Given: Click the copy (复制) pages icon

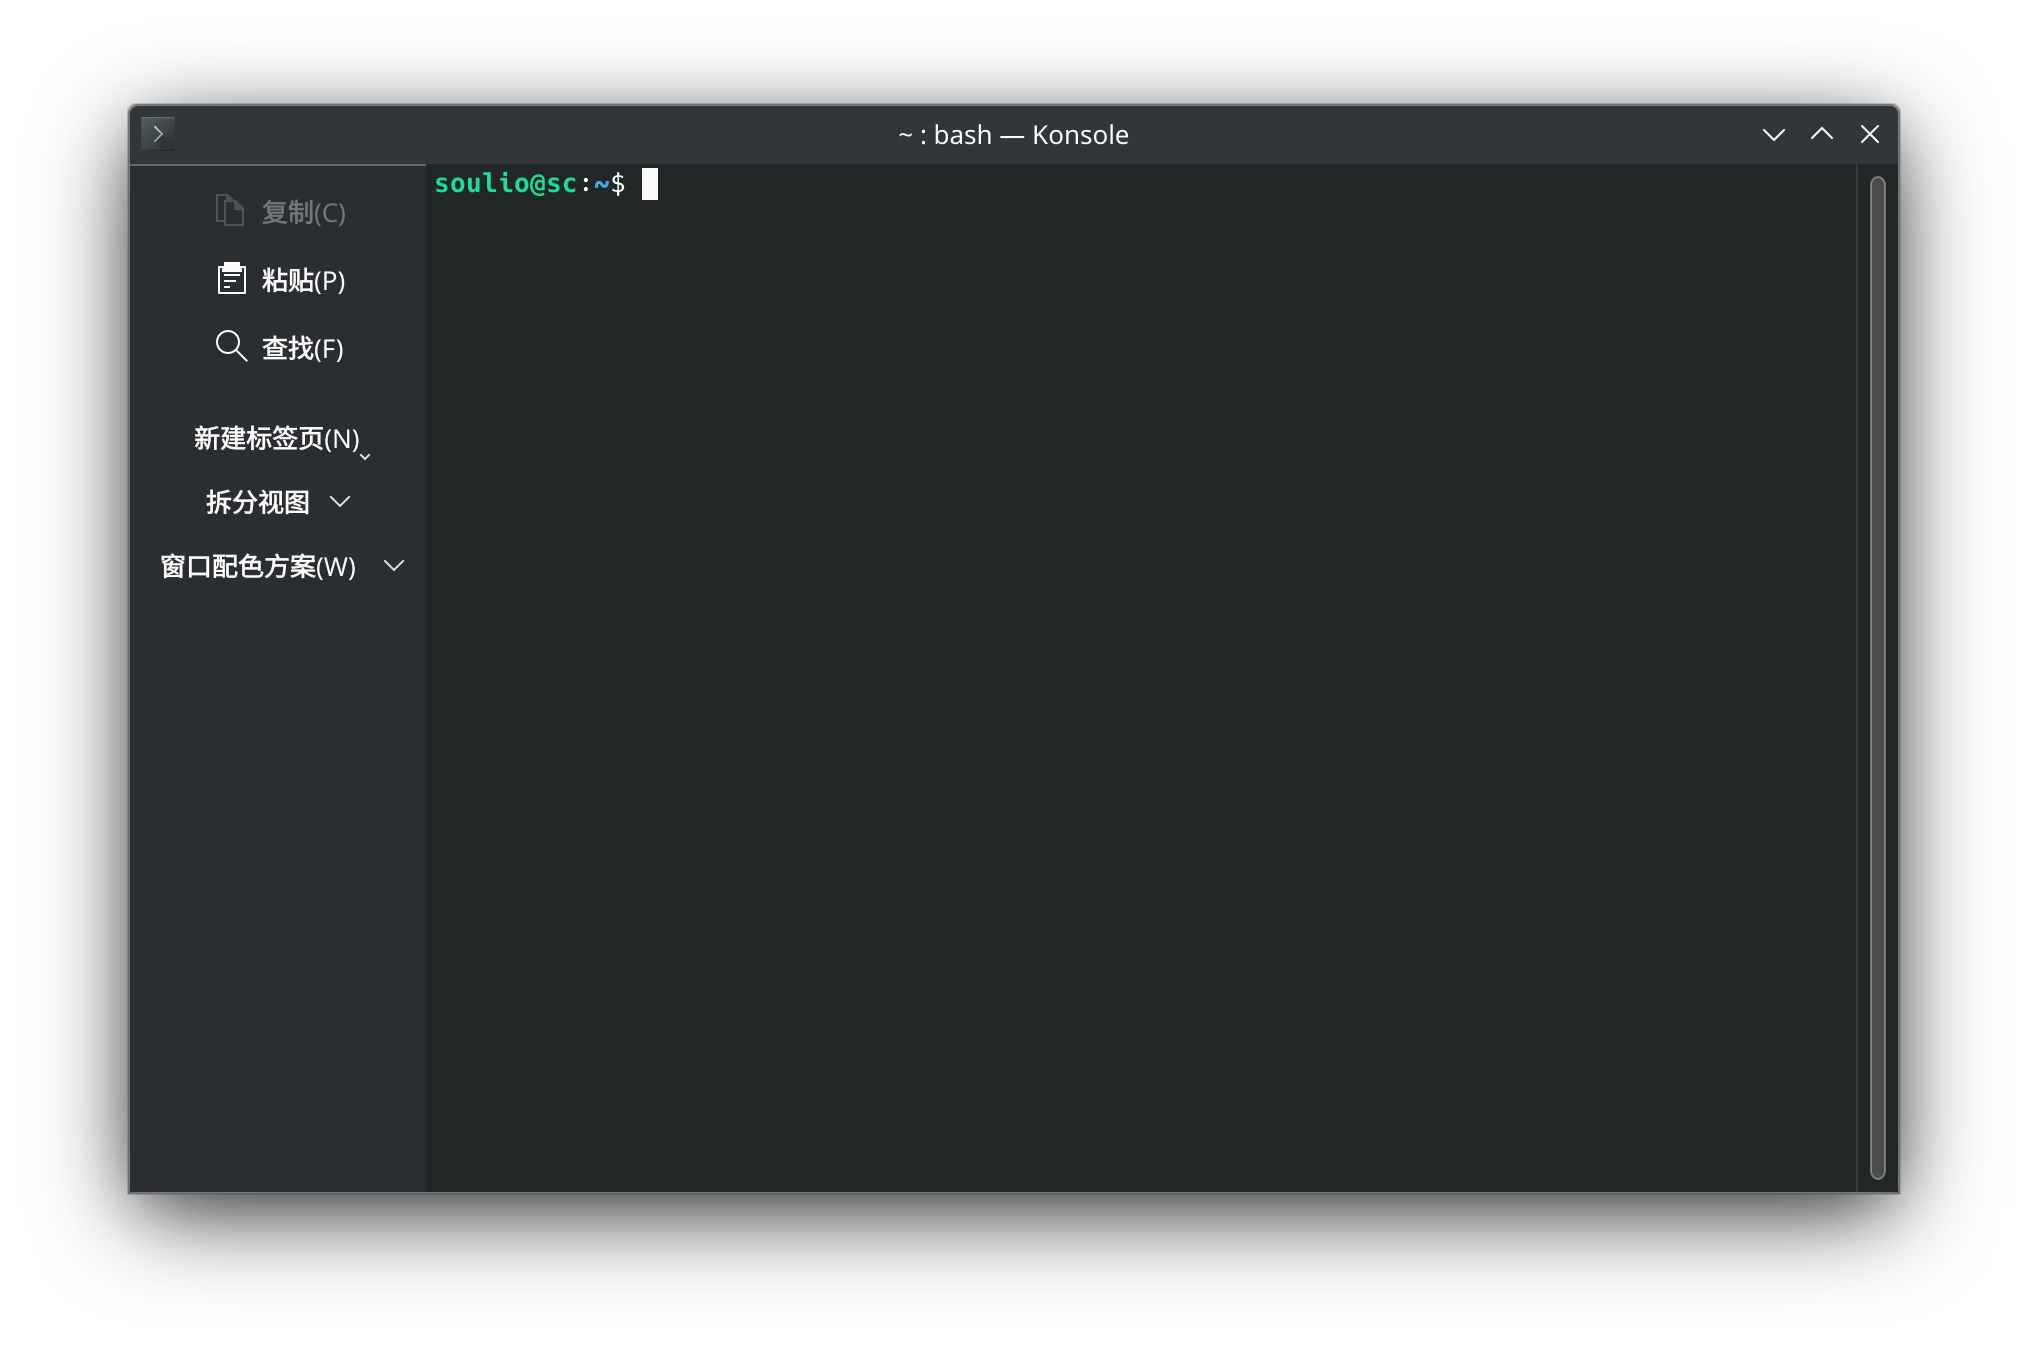Looking at the screenshot, I should click(x=230, y=210).
